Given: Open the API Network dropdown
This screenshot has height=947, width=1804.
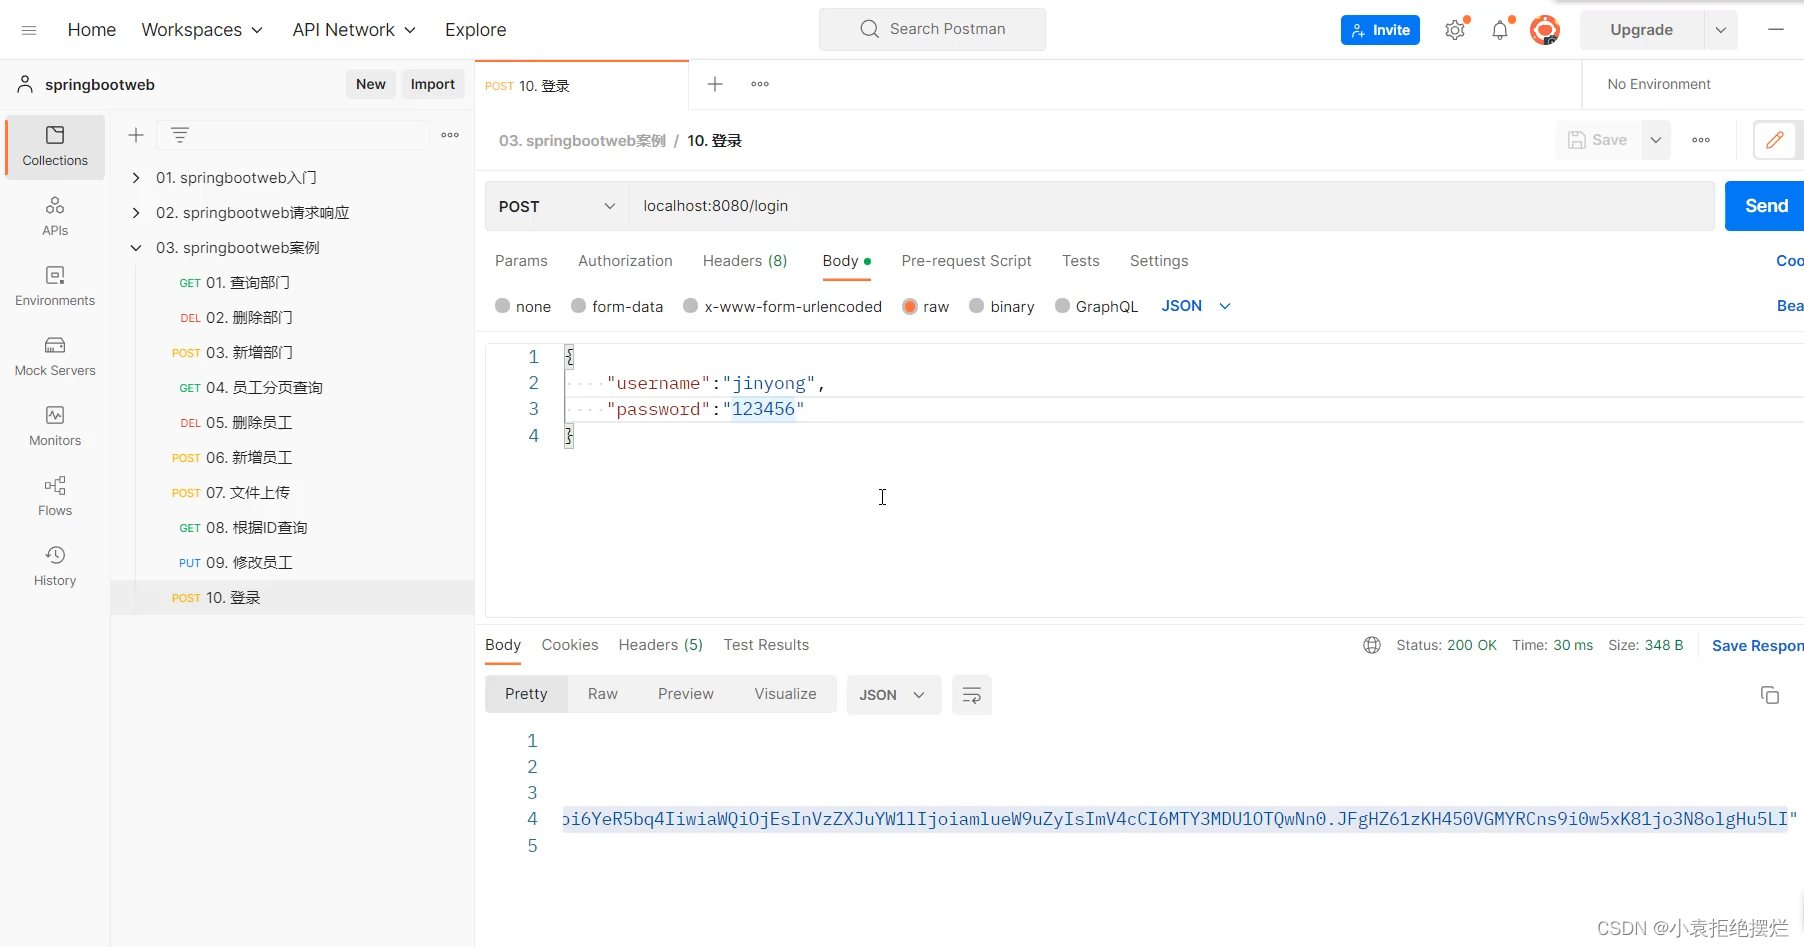Looking at the screenshot, I should pos(354,30).
